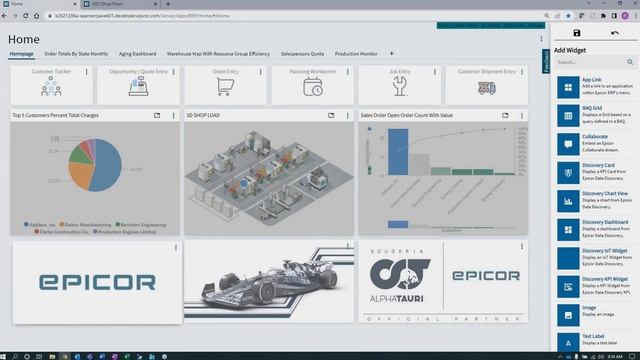640x360 pixels.
Task: Open options menu for 3D SHOP LOAD widget
Action: 348,116
